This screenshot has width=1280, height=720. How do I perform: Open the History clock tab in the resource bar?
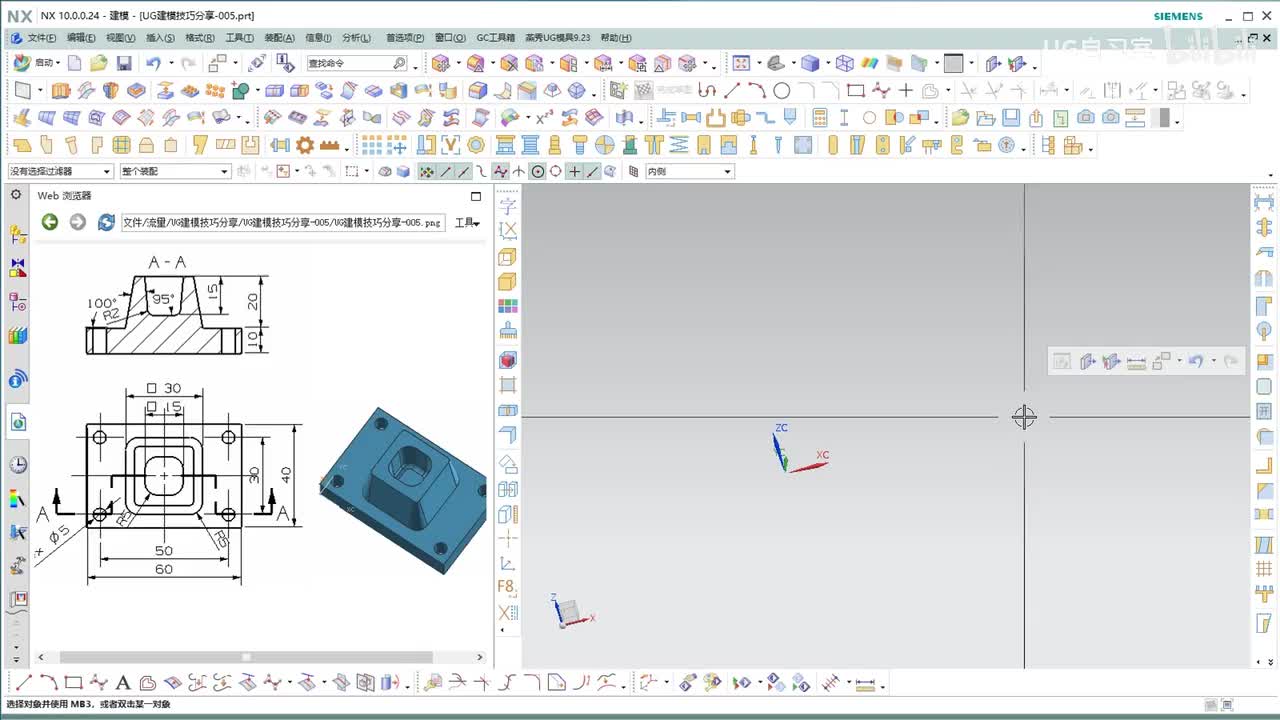18,465
